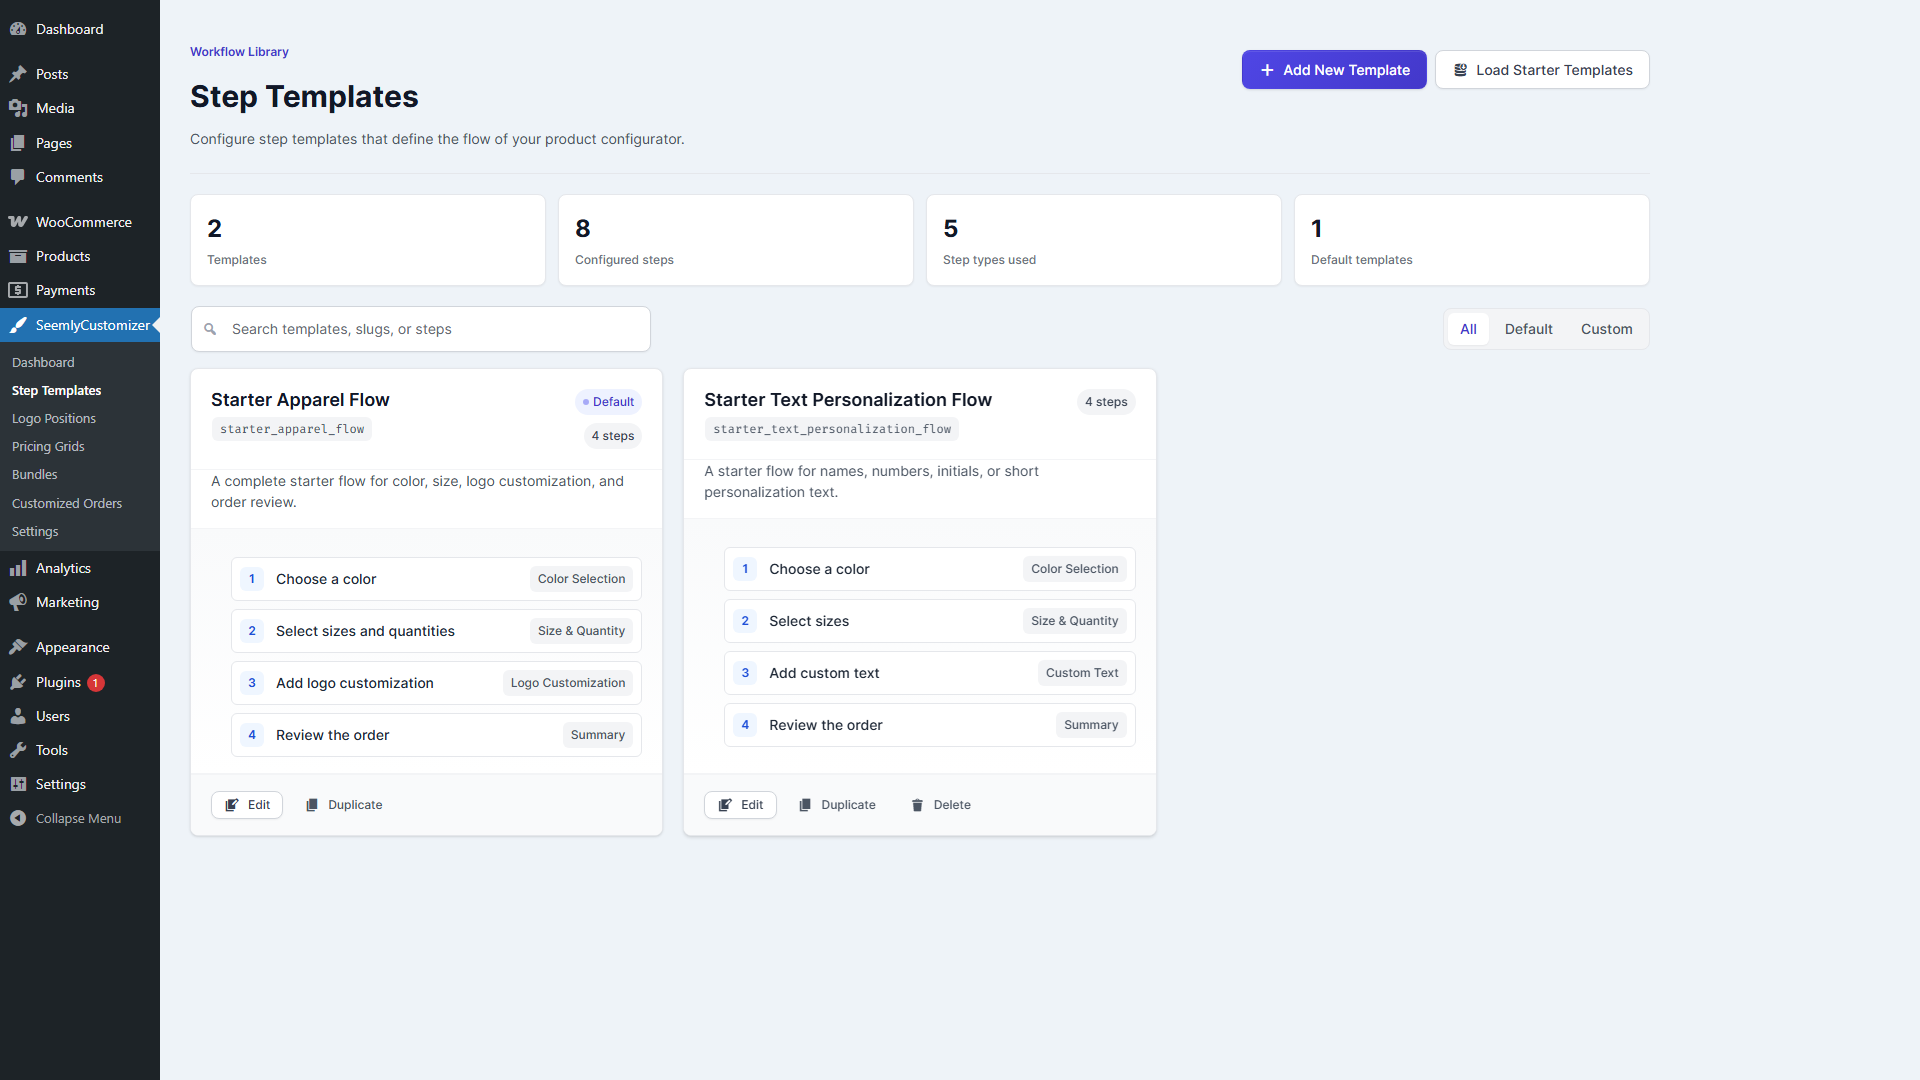Click the trash icon on Text Personalization card
Image resolution: width=1920 pixels, height=1080 pixels.
pyautogui.click(x=917, y=805)
